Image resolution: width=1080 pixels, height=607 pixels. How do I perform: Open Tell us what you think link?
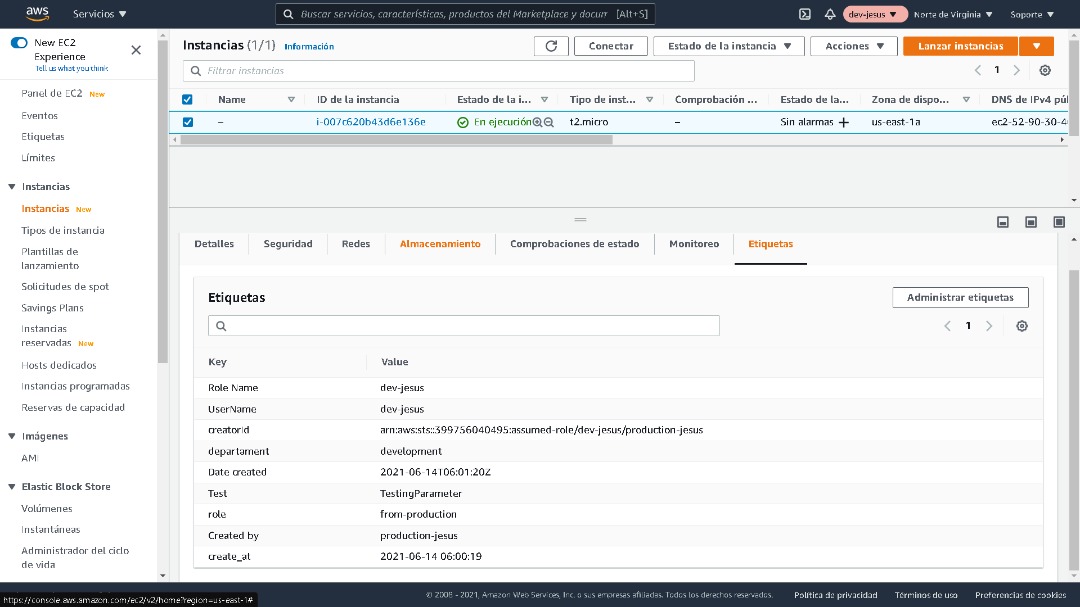pyautogui.click(x=72, y=68)
